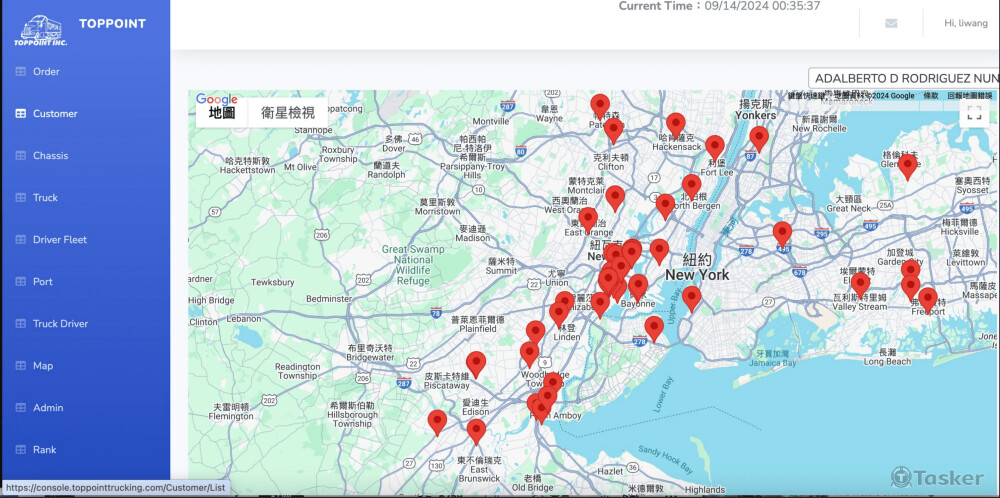Click the map pin near North Bergen
Image resolution: width=1000 pixels, height=498 pixels.
tap(691, 187)
